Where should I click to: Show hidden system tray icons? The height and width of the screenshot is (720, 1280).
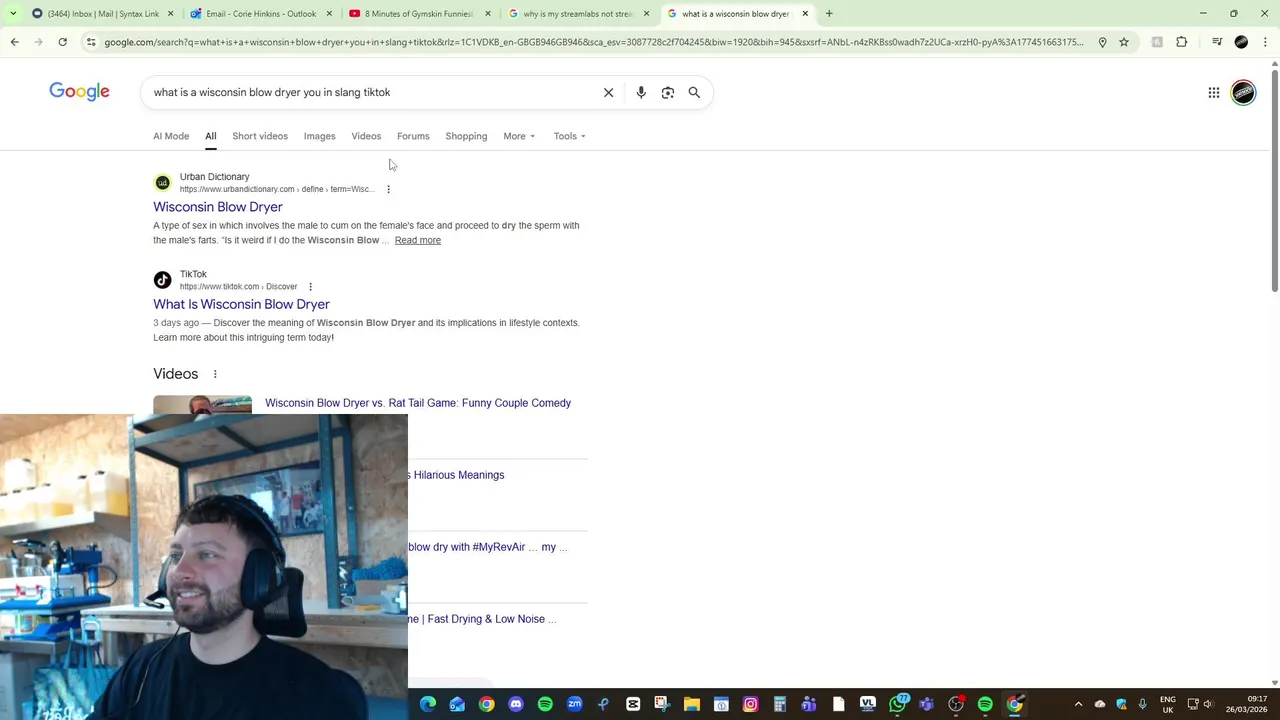pyautogui.click(x=1078, y=705)
